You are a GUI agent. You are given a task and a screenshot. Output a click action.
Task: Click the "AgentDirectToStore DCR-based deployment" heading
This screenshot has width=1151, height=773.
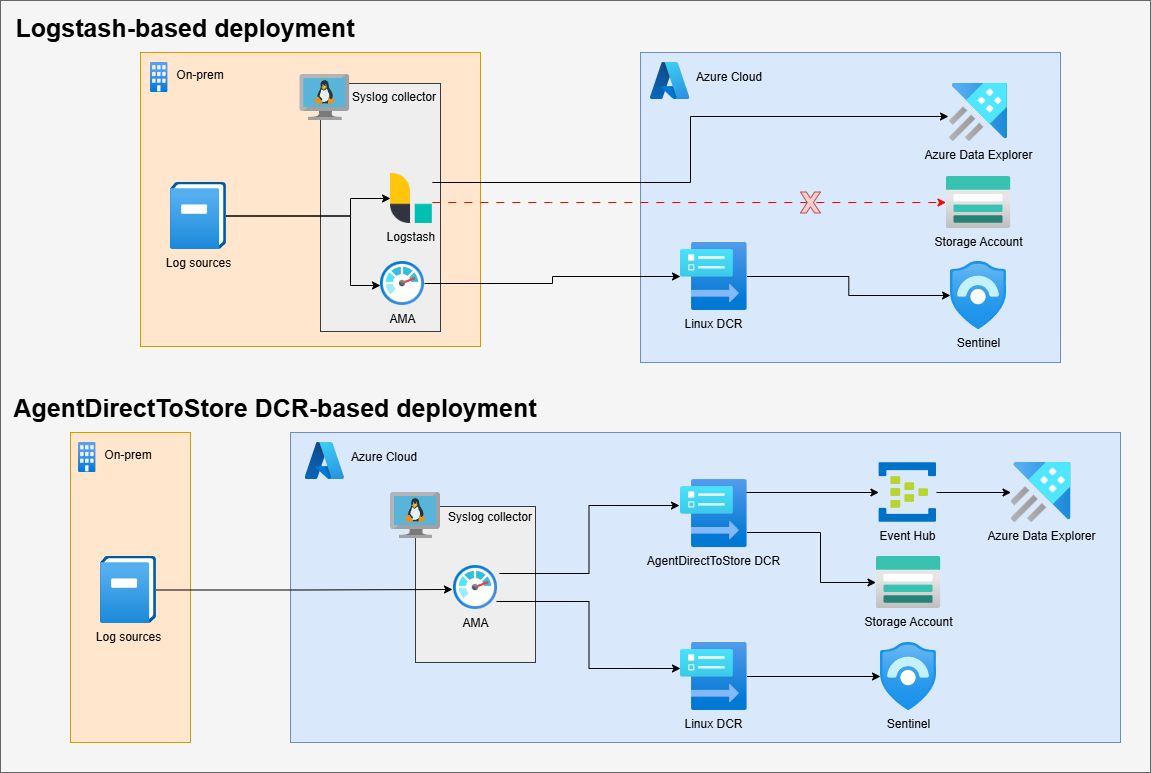click(275, 408)
